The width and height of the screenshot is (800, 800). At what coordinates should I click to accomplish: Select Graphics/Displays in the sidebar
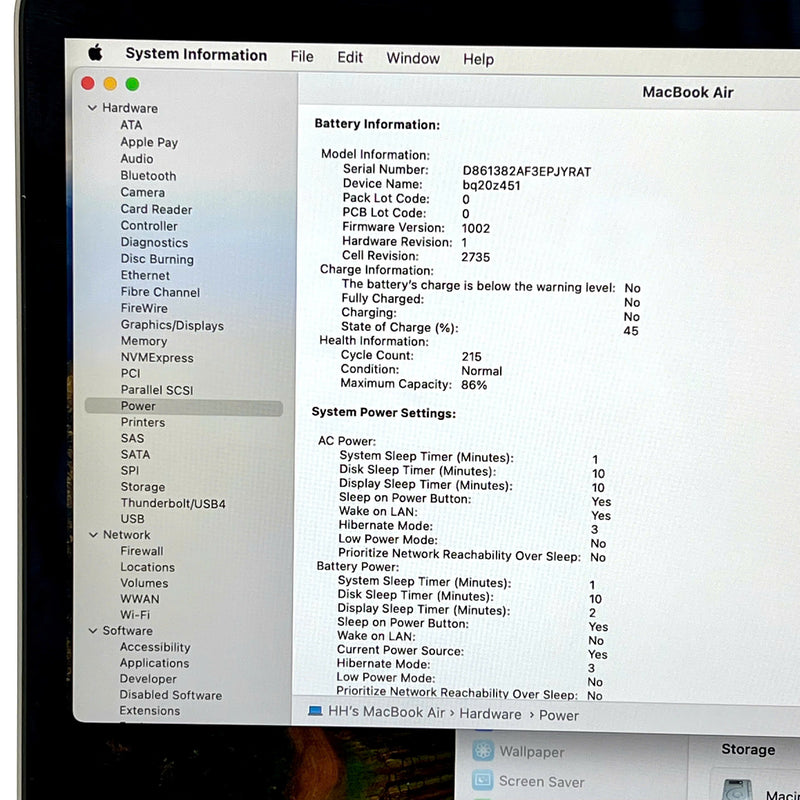(x=172, y=325)
